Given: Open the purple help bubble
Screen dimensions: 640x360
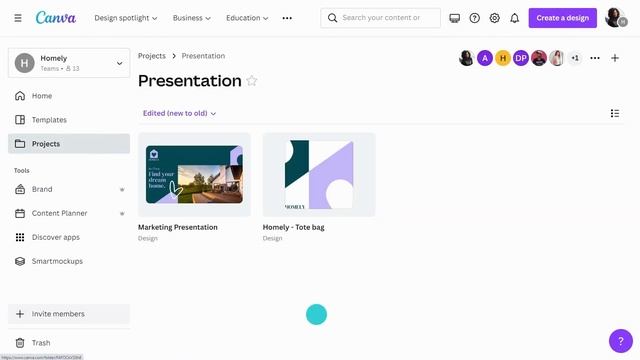Looking at the screenshot, I should (x=620, y=341).
